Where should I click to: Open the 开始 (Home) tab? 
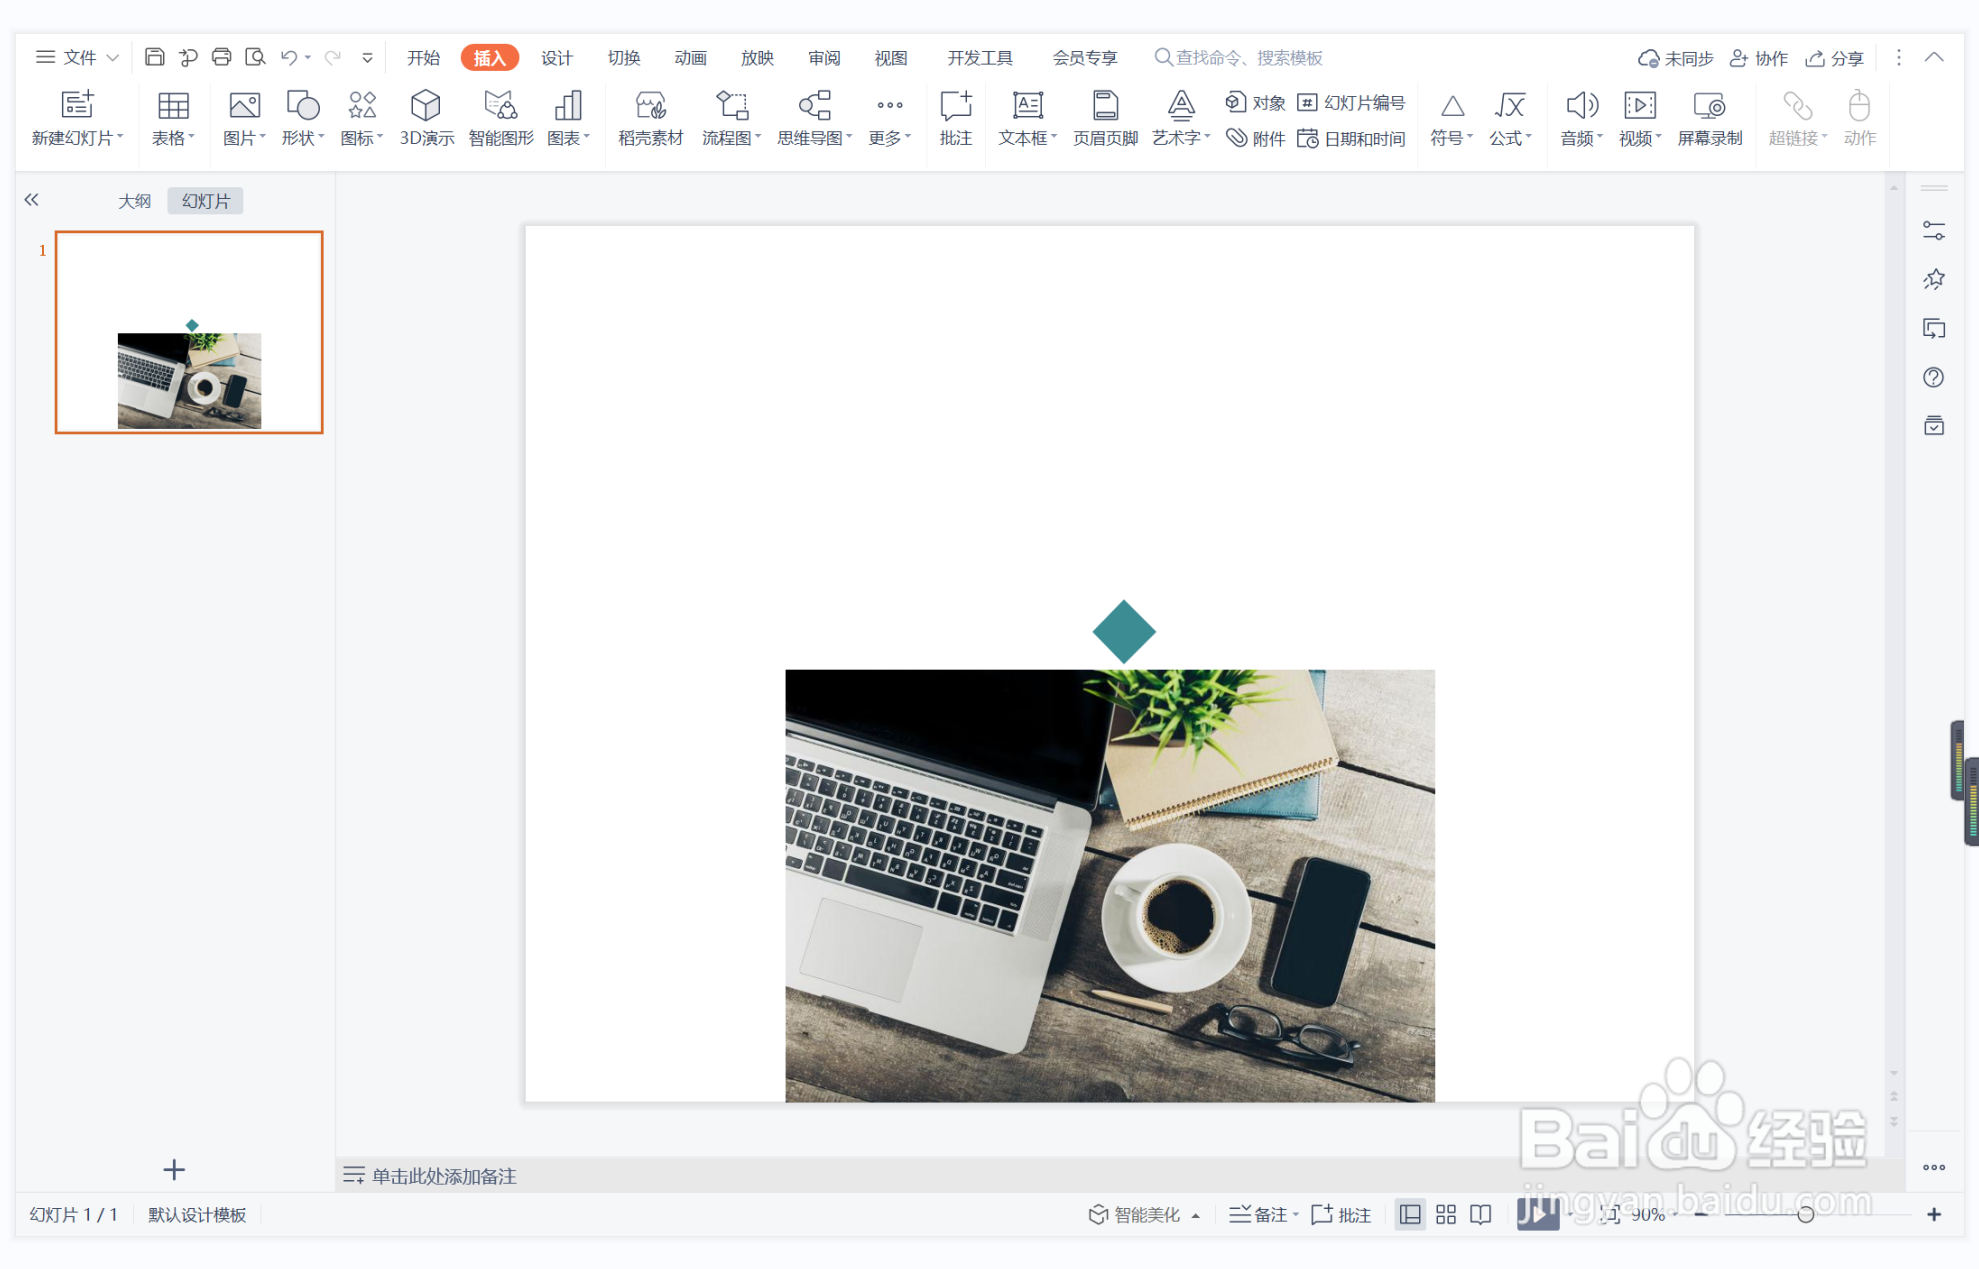(x=424, y=58)
